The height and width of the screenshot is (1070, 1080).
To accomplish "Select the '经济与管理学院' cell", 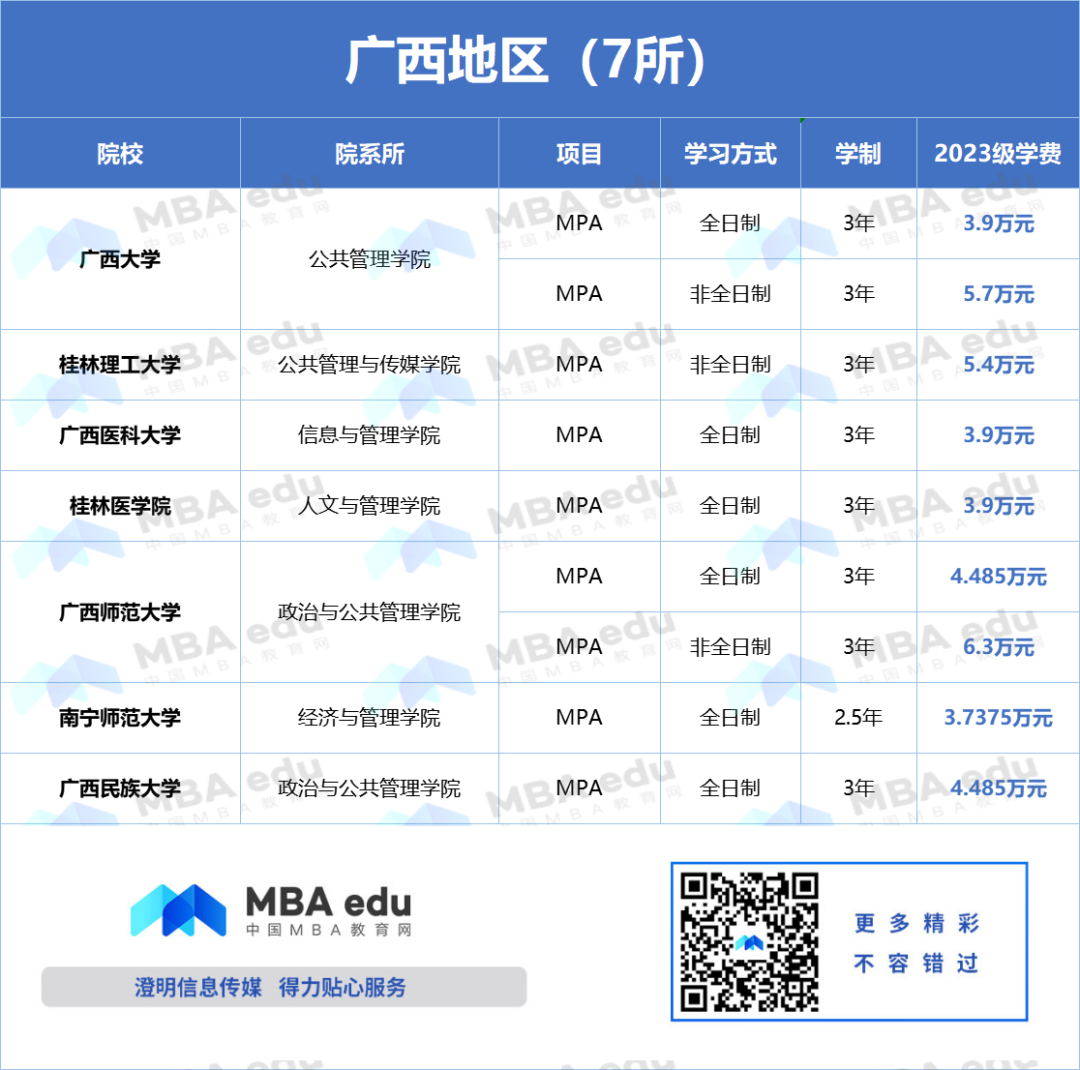I will (369, 718).
